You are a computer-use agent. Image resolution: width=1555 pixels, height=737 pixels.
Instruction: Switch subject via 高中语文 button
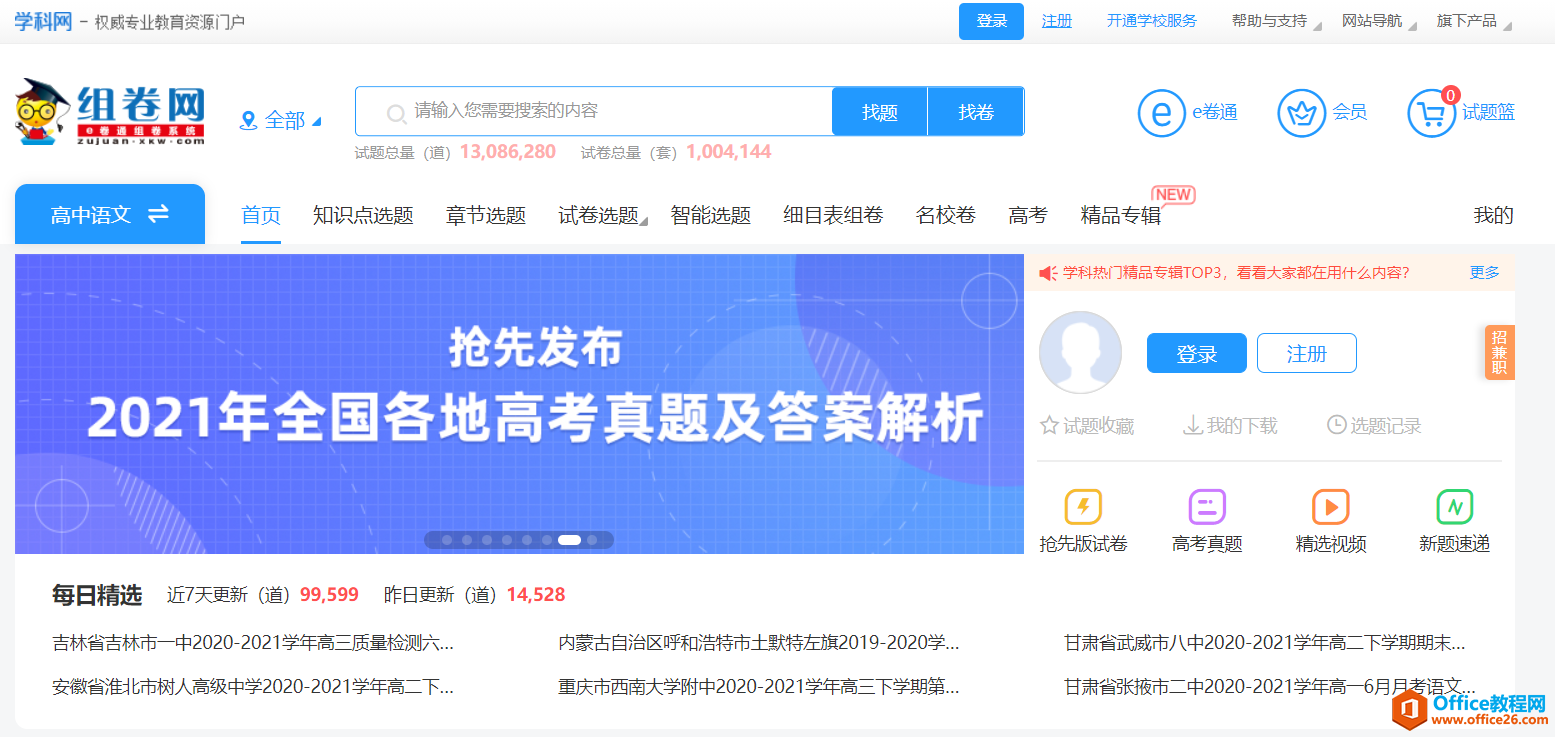(x=110, y=214)
